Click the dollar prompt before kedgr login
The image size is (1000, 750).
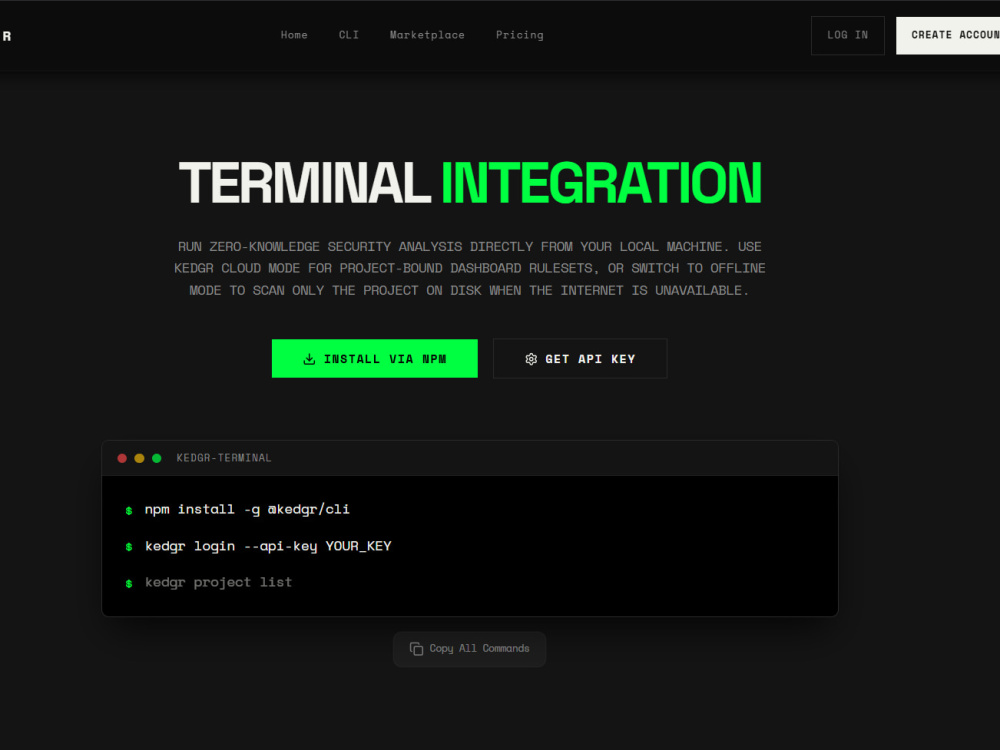[129, 547]
